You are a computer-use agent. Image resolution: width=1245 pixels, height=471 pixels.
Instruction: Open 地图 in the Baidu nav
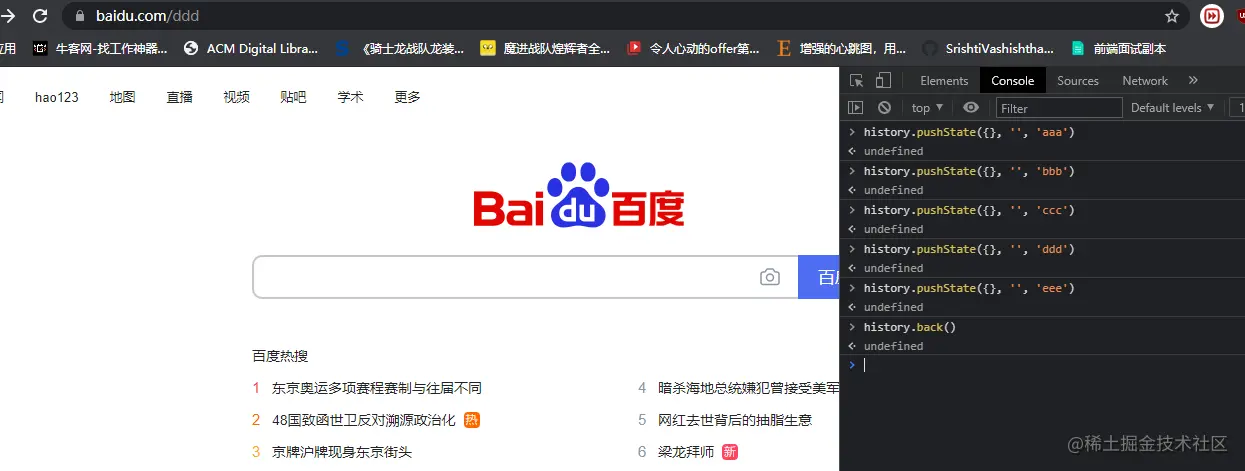point(122,97)
